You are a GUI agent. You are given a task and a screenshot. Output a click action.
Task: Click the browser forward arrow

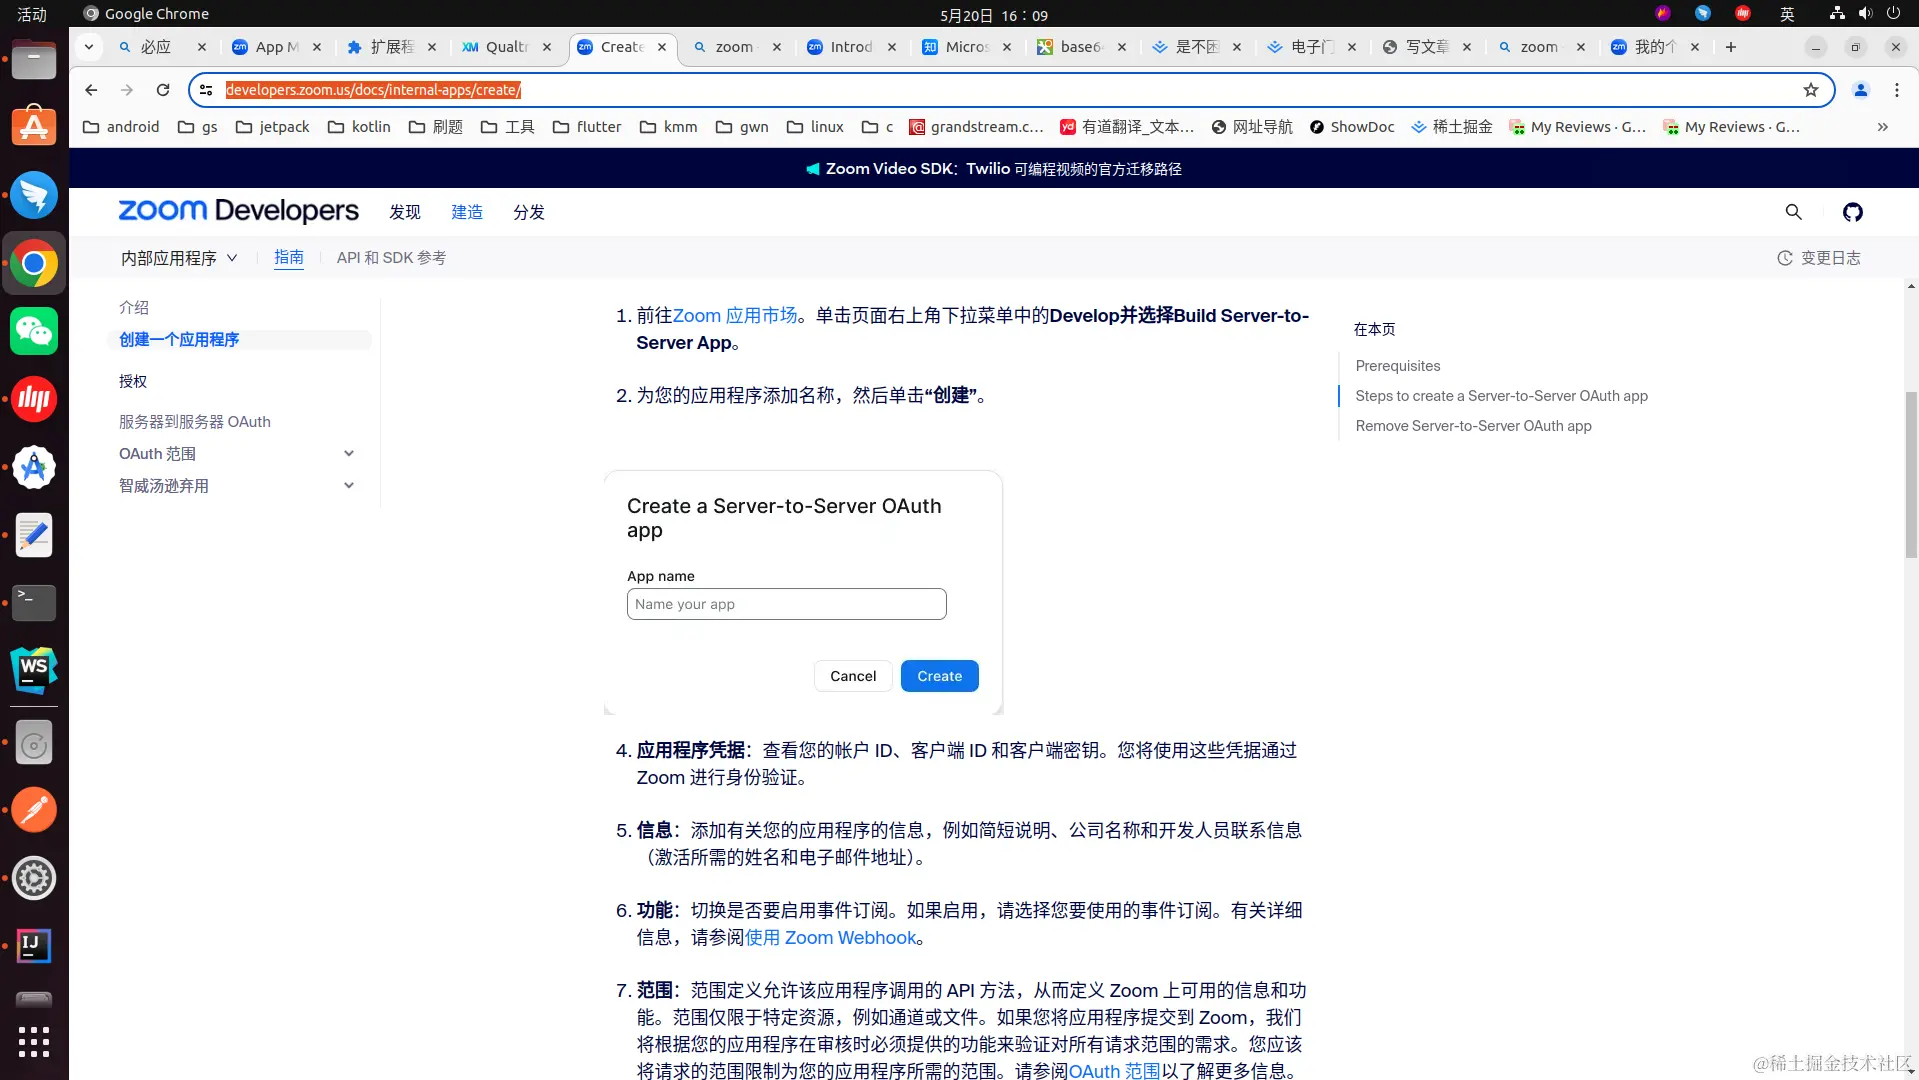click(127, 90)
